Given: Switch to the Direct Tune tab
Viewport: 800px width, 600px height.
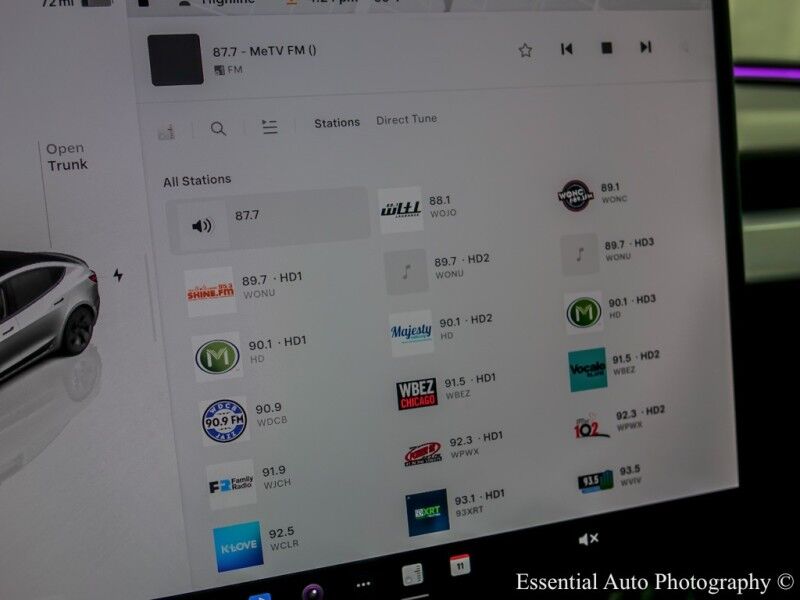Looking at the screenshot, I should [406, 120].
